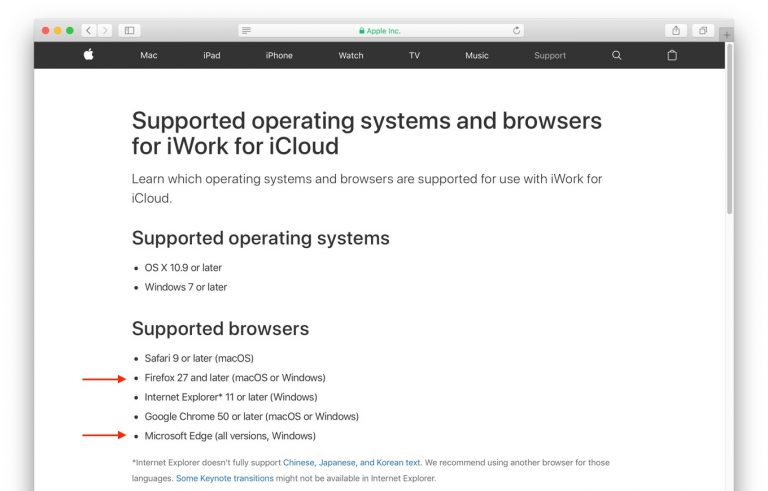Open Reader view icon in address bar
The width and height of the screenshot is (768, 491).
(x=246, y=30)
